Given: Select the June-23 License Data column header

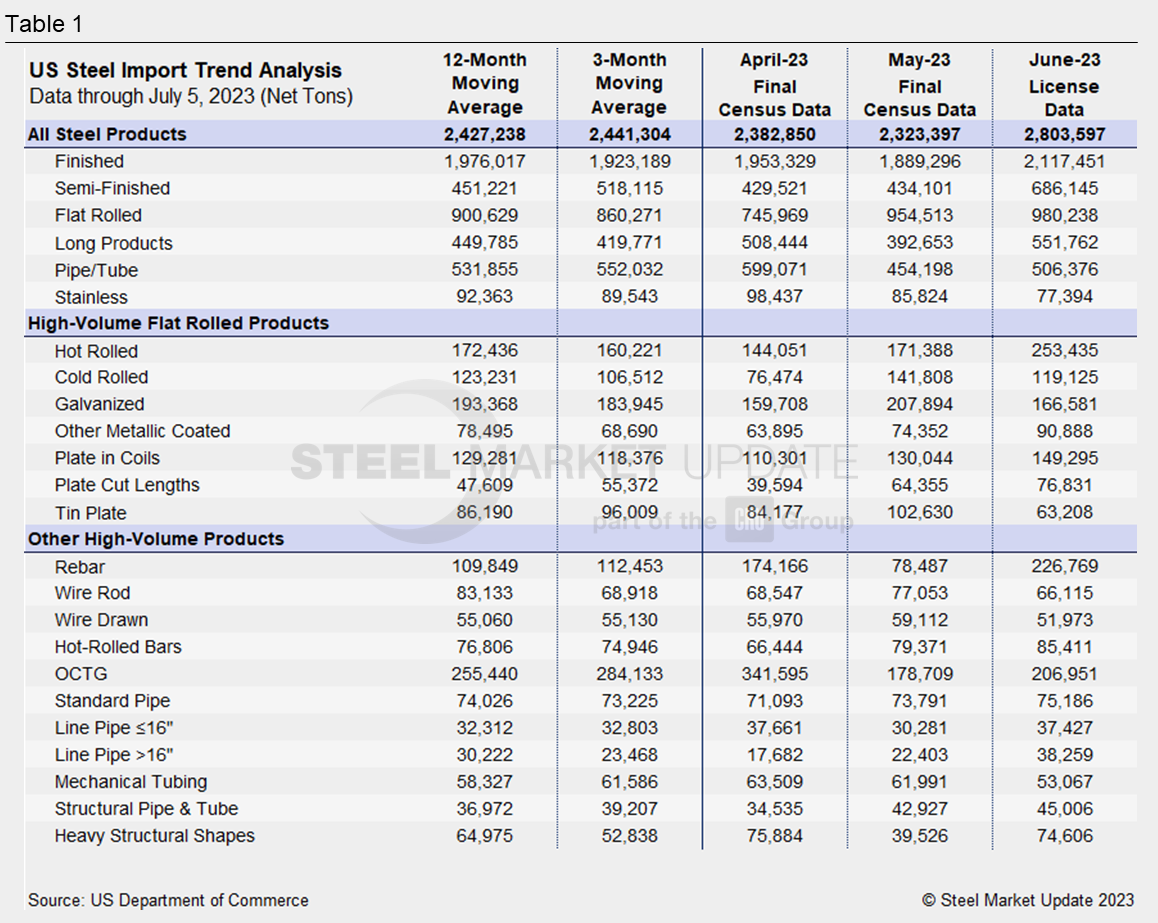Looking at the screenshot, I should [x=1063, y=85].
